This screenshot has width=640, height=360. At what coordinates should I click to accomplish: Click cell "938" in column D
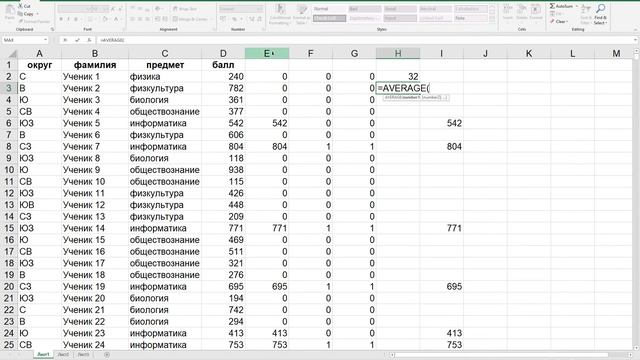click(223, 170)
